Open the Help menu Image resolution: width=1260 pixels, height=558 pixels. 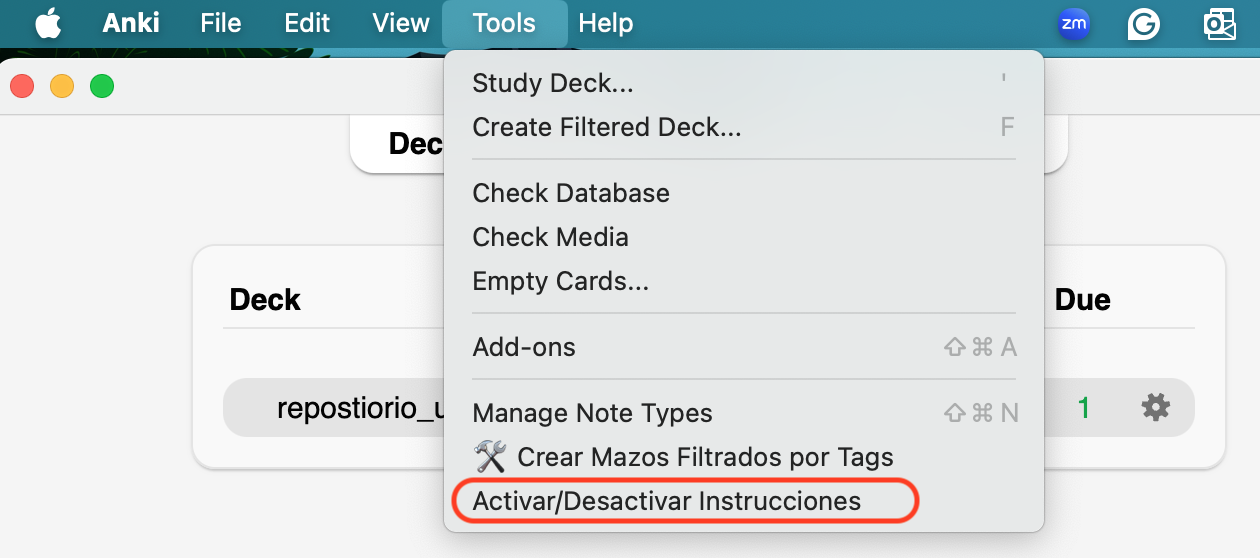coord(605,23)
